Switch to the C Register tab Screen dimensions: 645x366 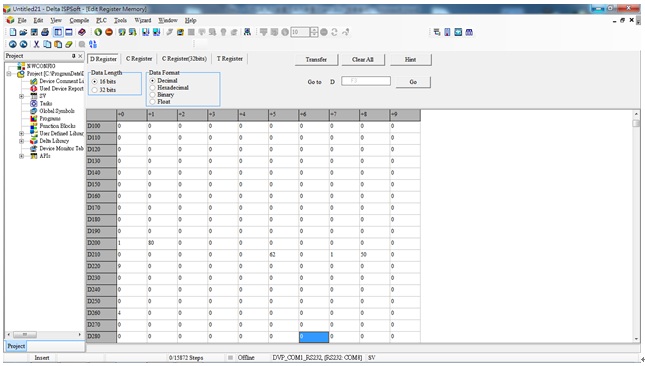click(139, 59)
